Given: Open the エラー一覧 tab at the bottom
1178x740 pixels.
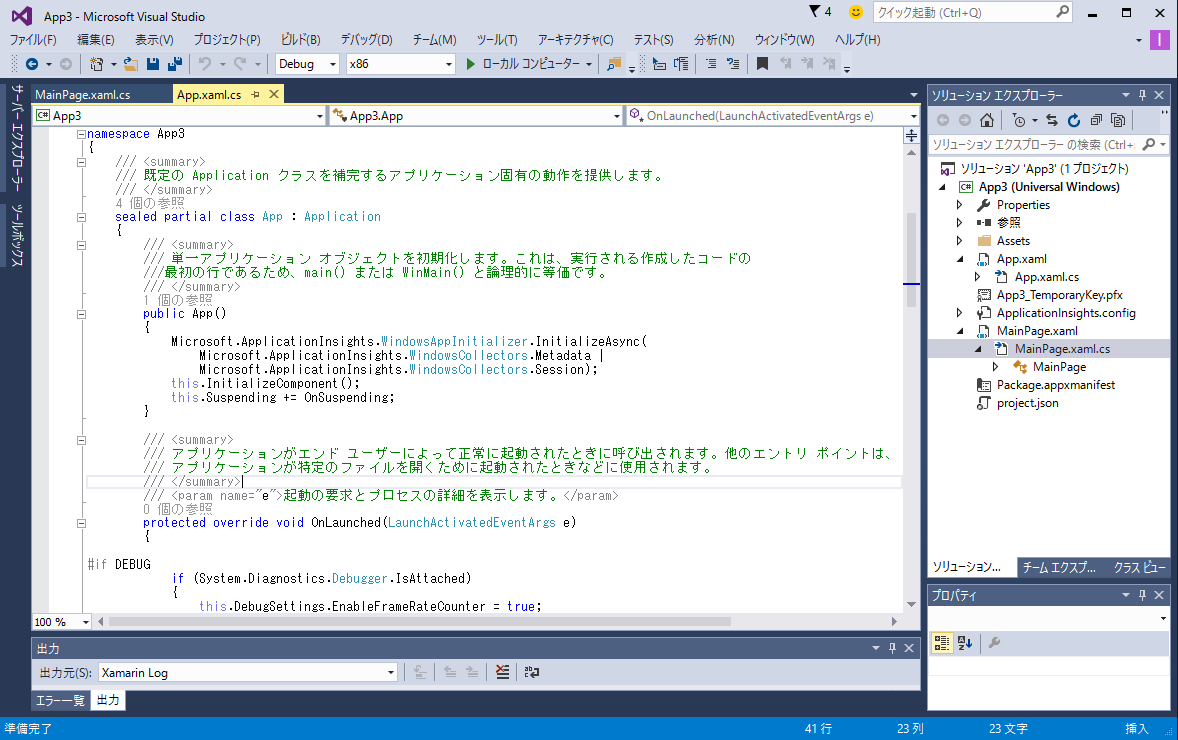Looking at the screenshot, I should (x=60, y=701).
